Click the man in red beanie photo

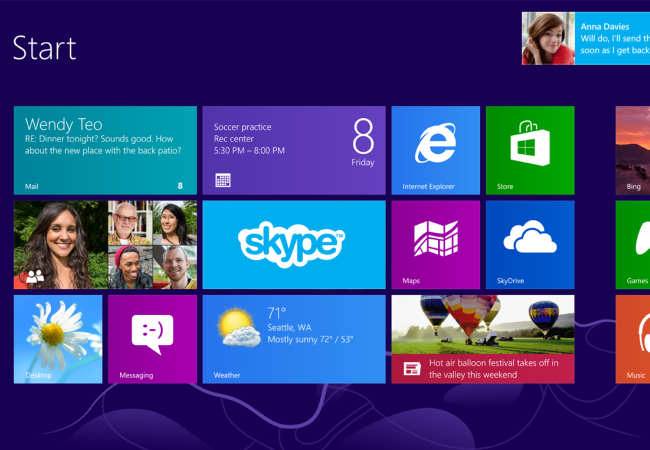point(131,267)
